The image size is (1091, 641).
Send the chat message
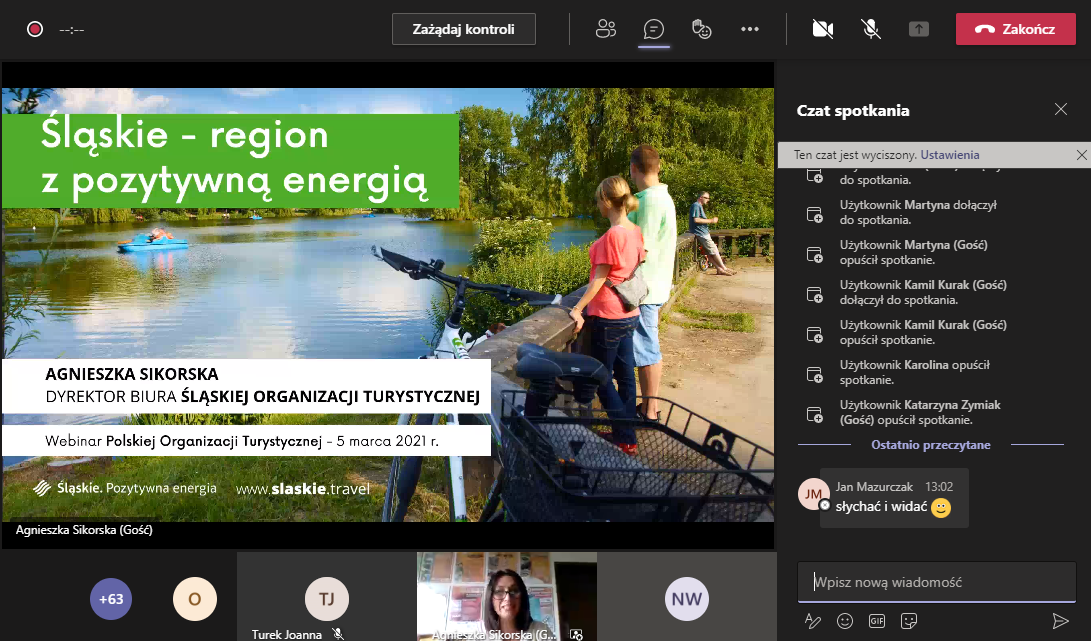(x=1060, y=621)
